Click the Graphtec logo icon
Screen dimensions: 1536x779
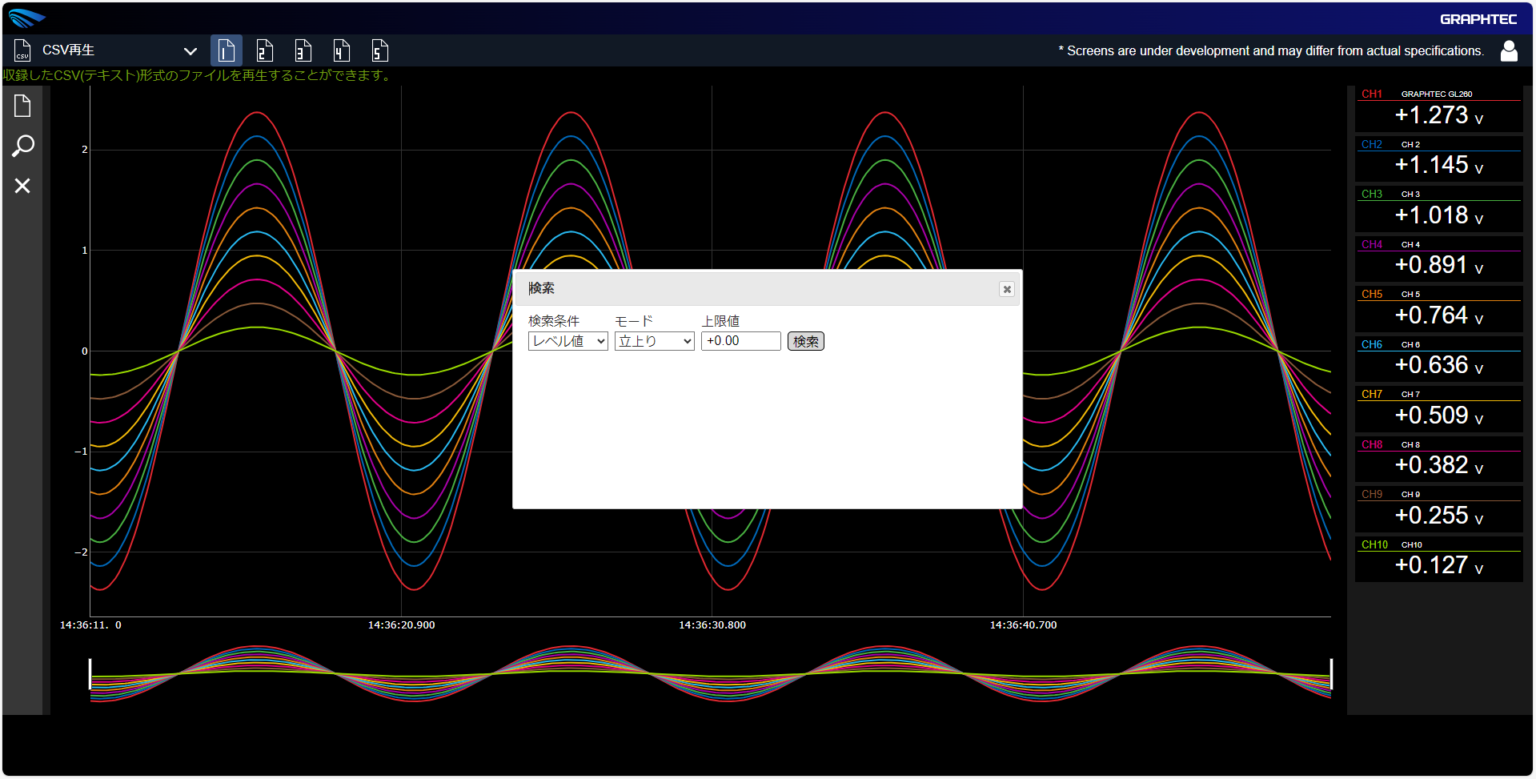27,18
